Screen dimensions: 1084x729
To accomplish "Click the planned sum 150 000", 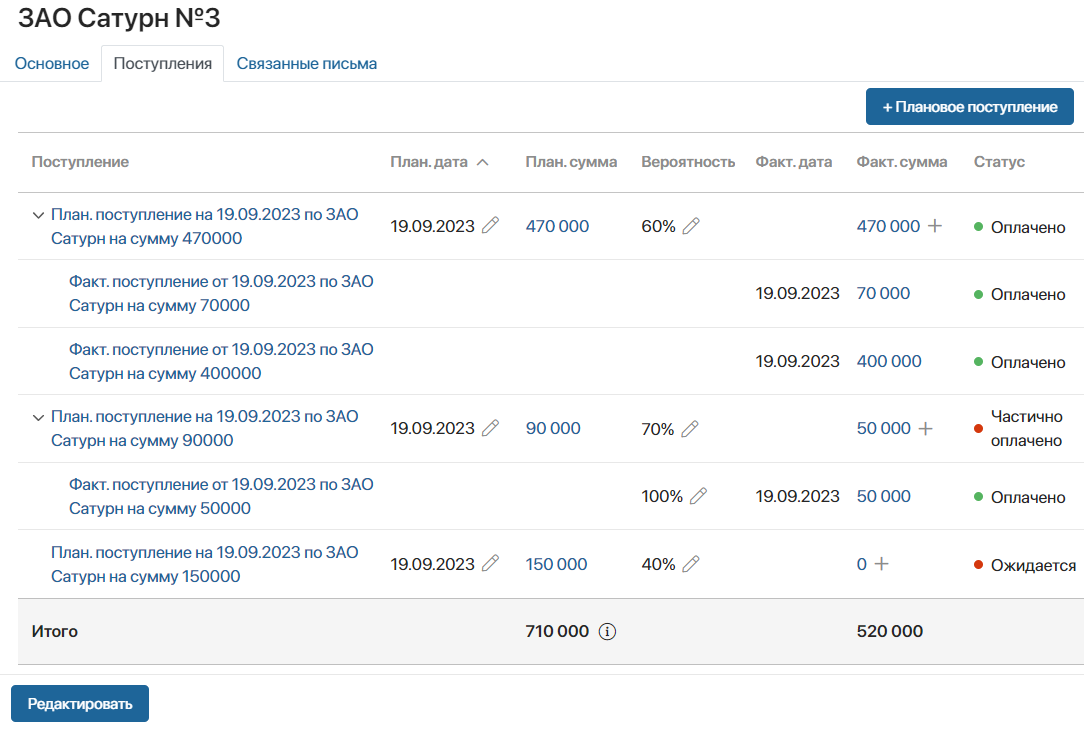I will pos(557,564).
